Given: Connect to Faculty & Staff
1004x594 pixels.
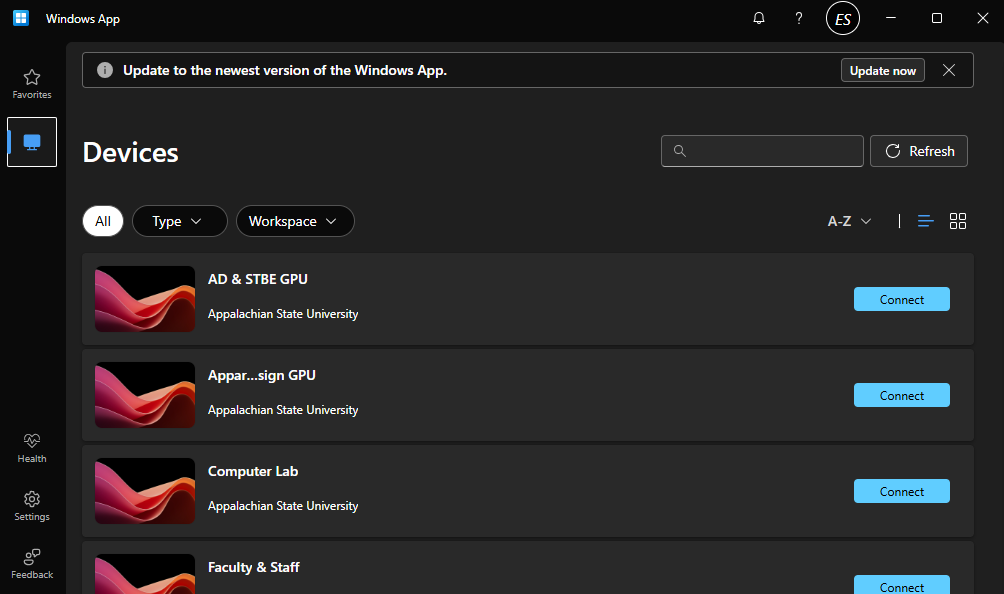Looking at the screenshot, I should [x=902, y=585].
